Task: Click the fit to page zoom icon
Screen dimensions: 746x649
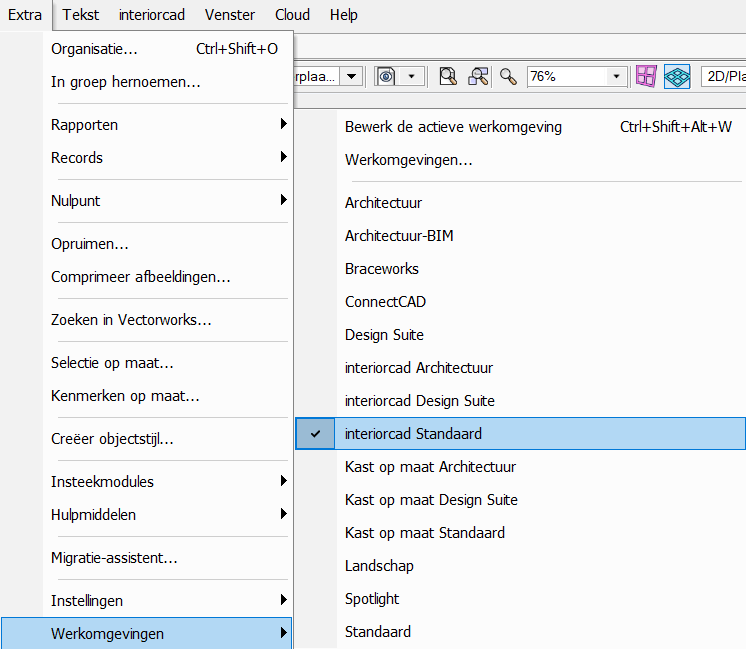Action: click(448, 76)
